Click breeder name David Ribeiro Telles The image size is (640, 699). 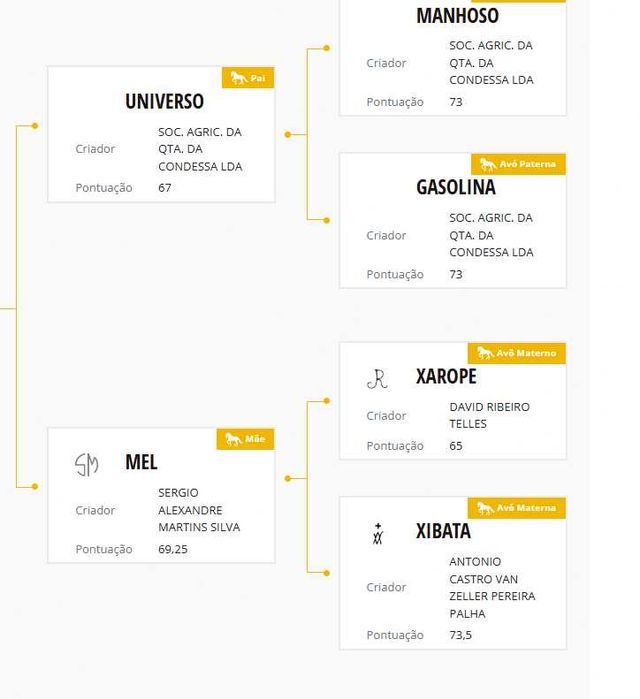click(489, 415)
